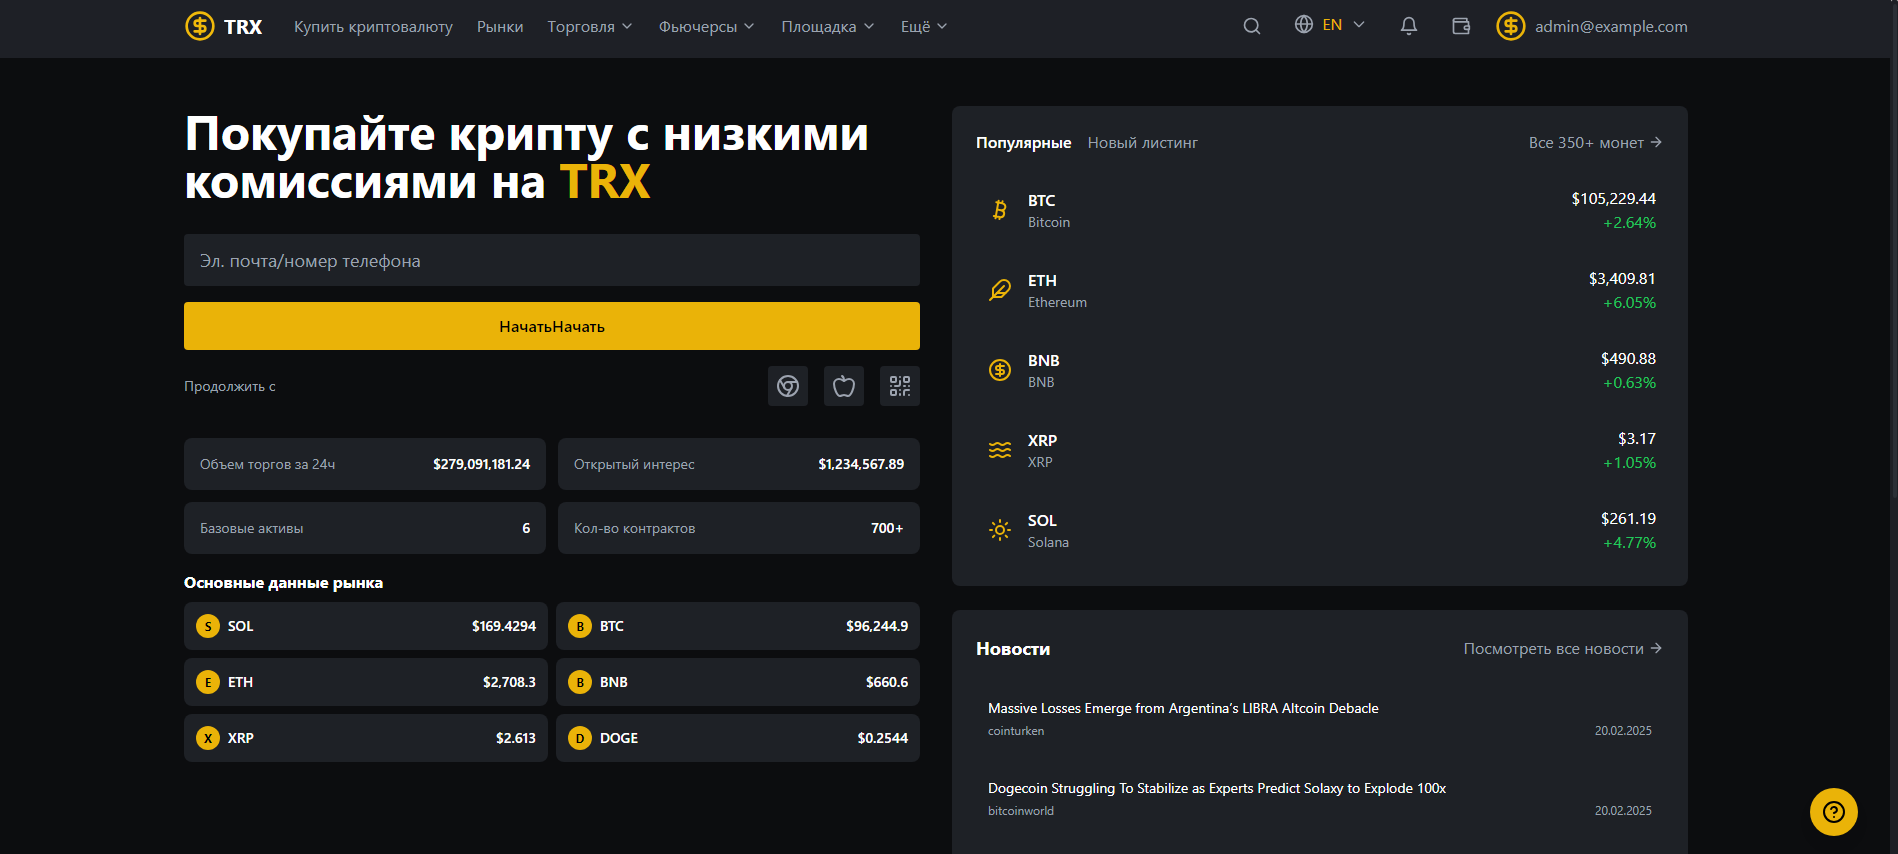
Task: Expand the Фьючерсы dropdown menu
Action: coord(706,26)
